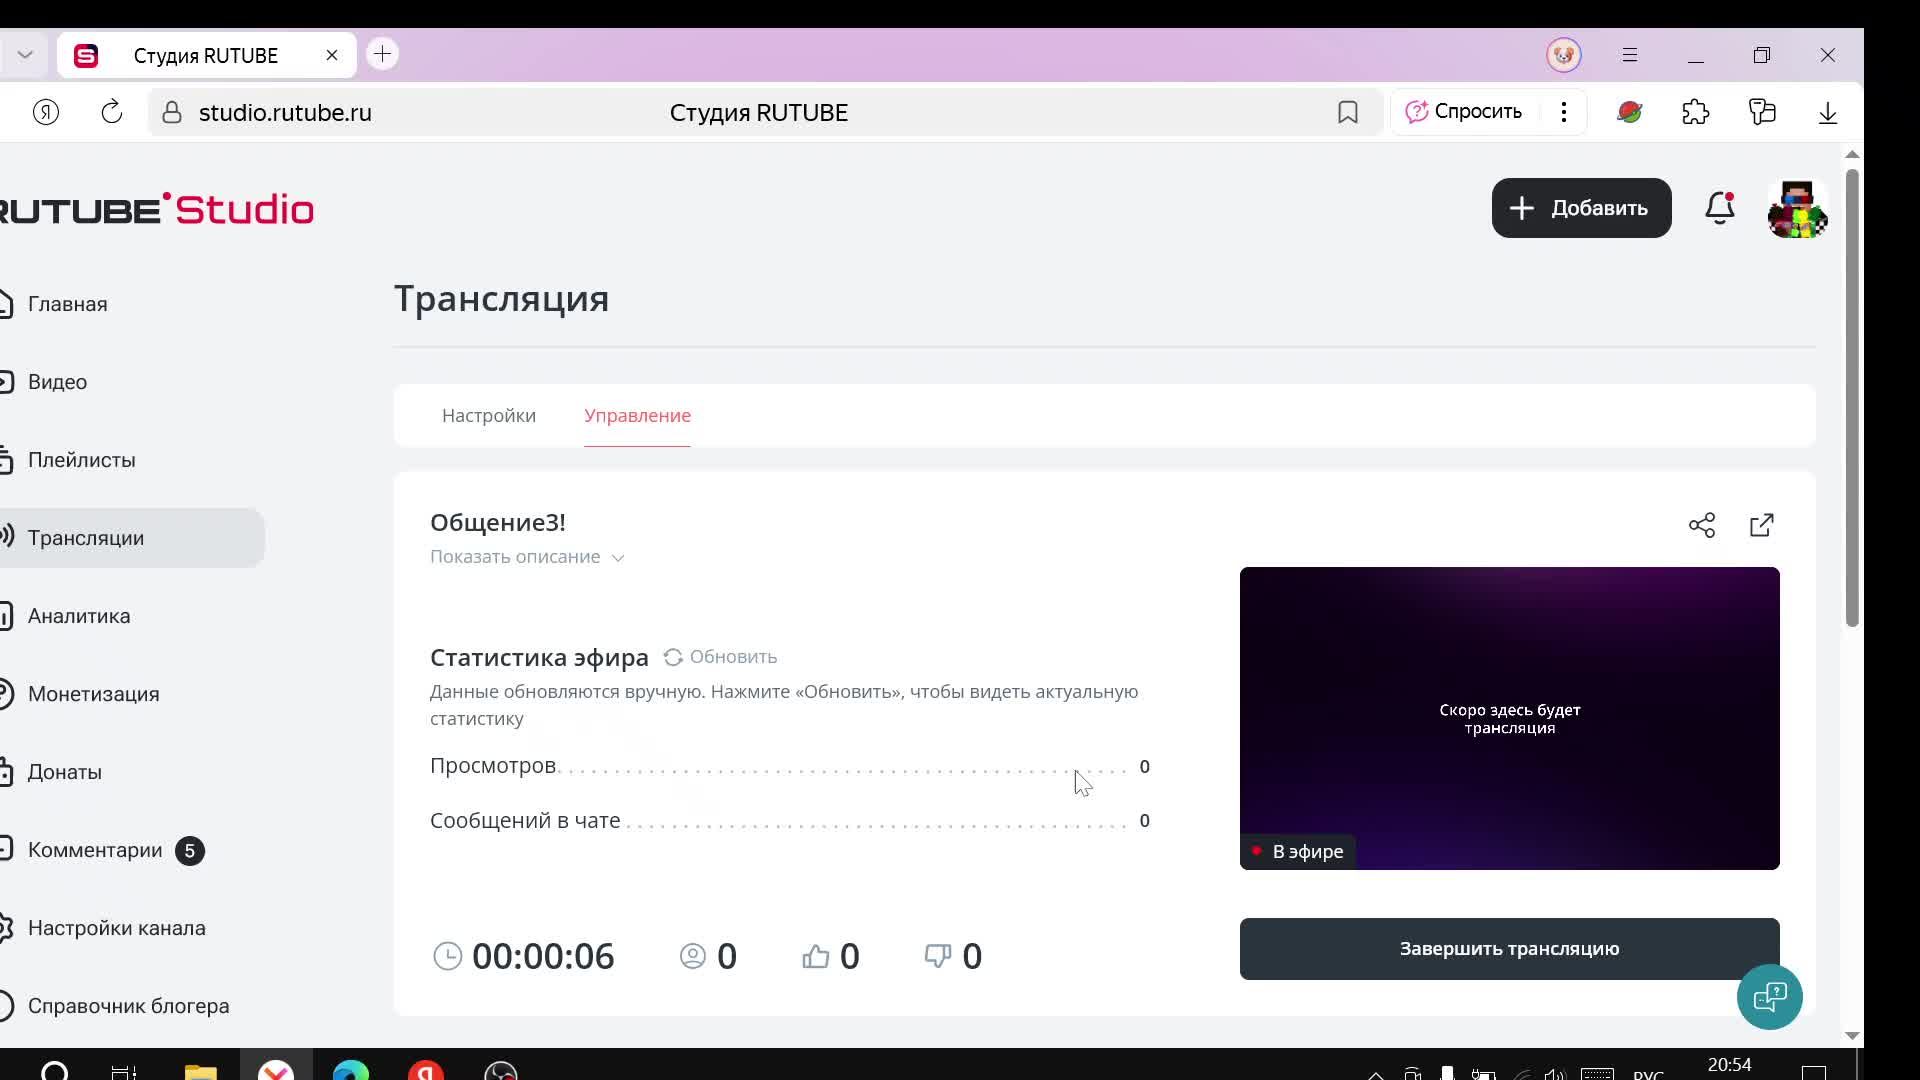Click the user avatar in the header
This screenshot has width=1920, height=1080.
click(1797, 208)
